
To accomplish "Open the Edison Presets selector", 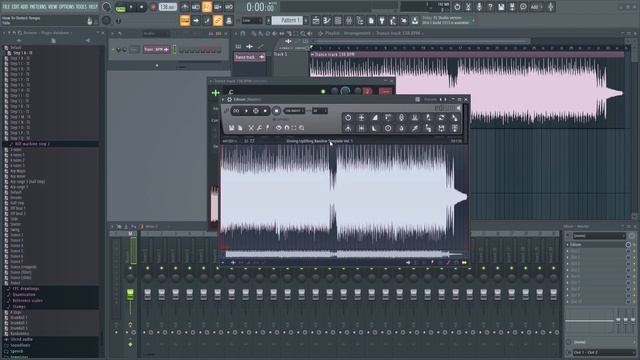I will (430, 100).
